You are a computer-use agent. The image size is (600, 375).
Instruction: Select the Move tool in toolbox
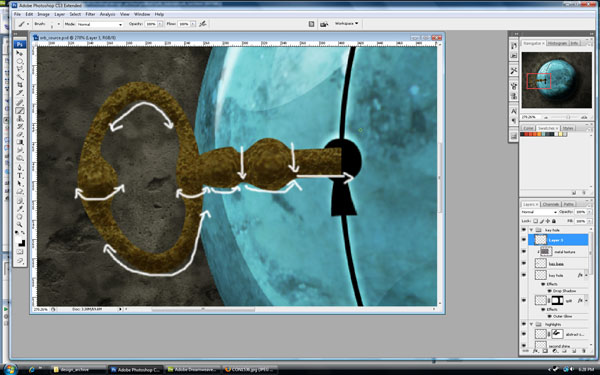20,53
